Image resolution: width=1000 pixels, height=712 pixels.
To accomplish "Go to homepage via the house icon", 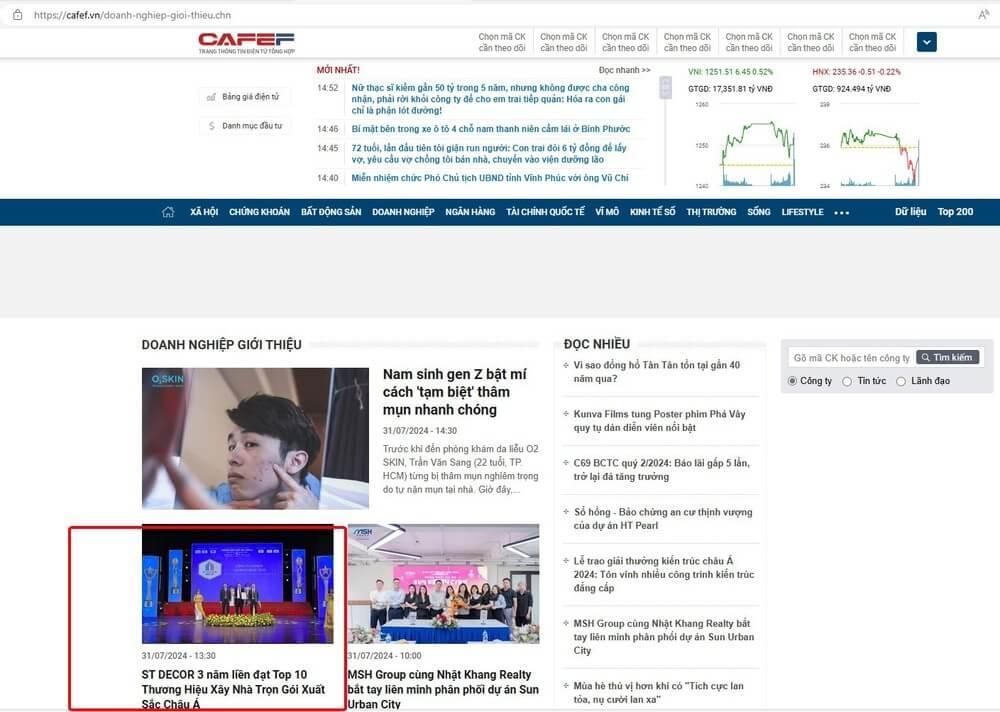I will coord(168,212).
